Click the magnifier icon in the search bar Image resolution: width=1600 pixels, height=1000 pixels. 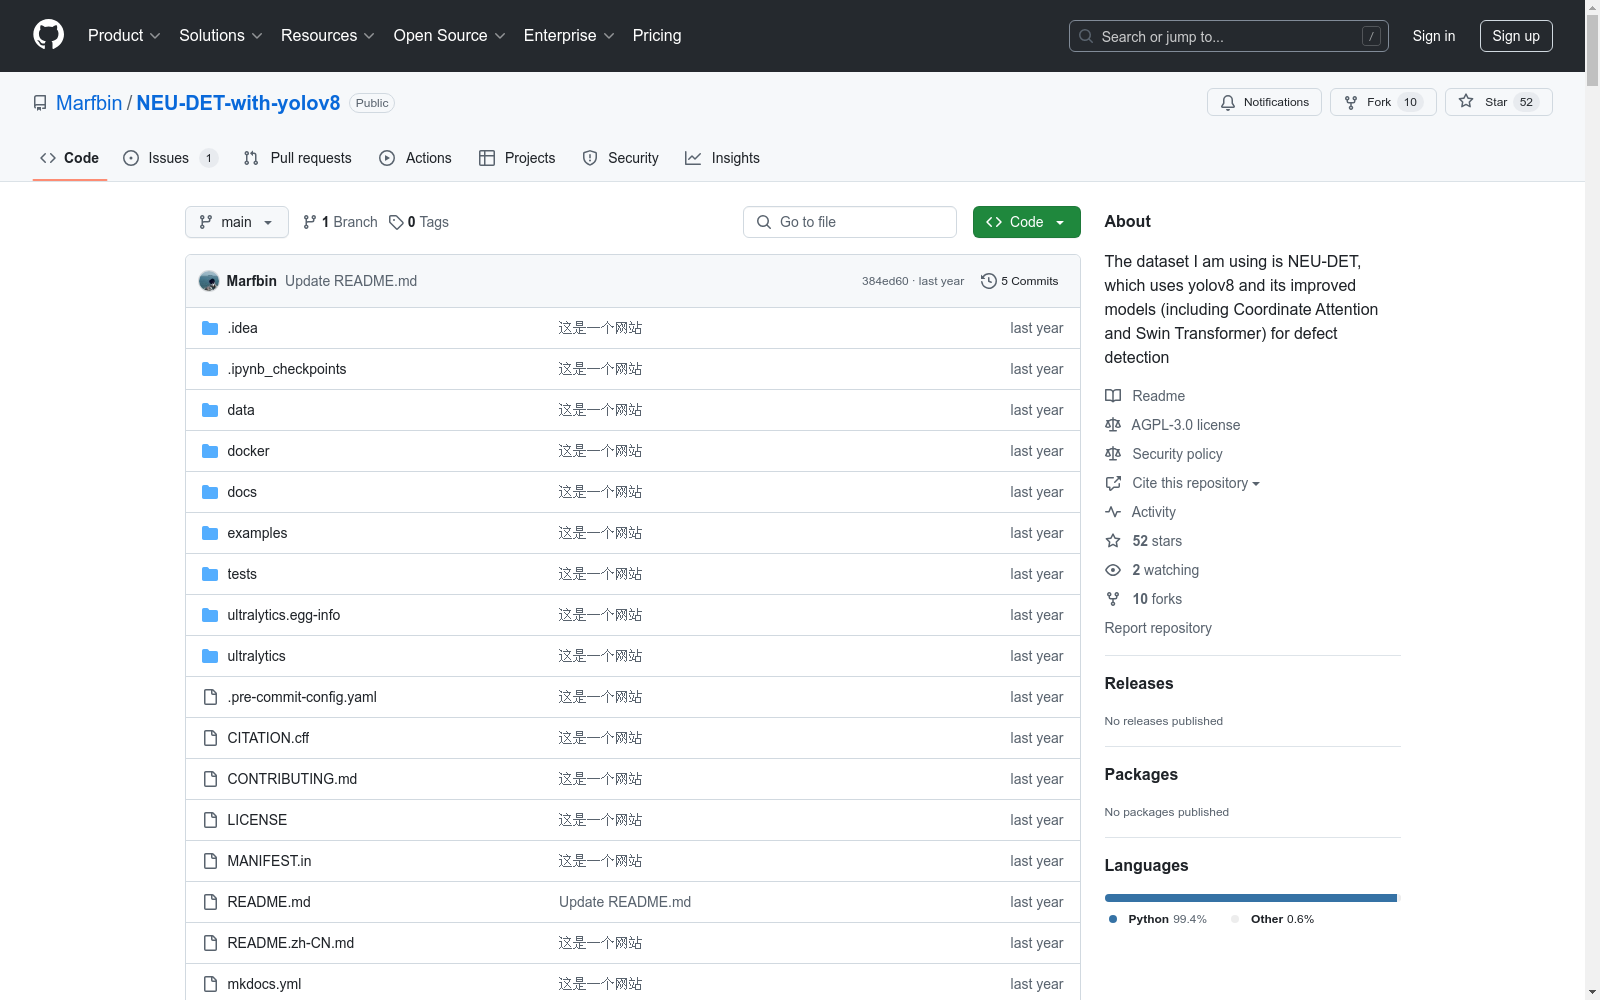(x=1086, y=36)
